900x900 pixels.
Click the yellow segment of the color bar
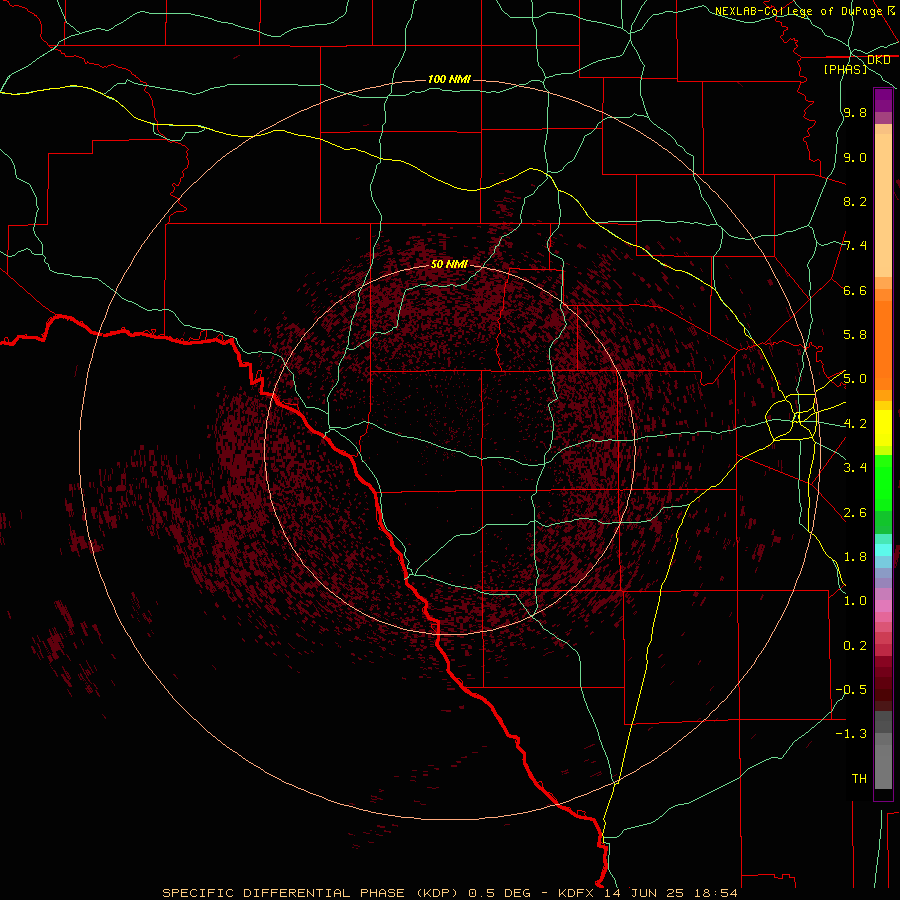tap(883, 428)
